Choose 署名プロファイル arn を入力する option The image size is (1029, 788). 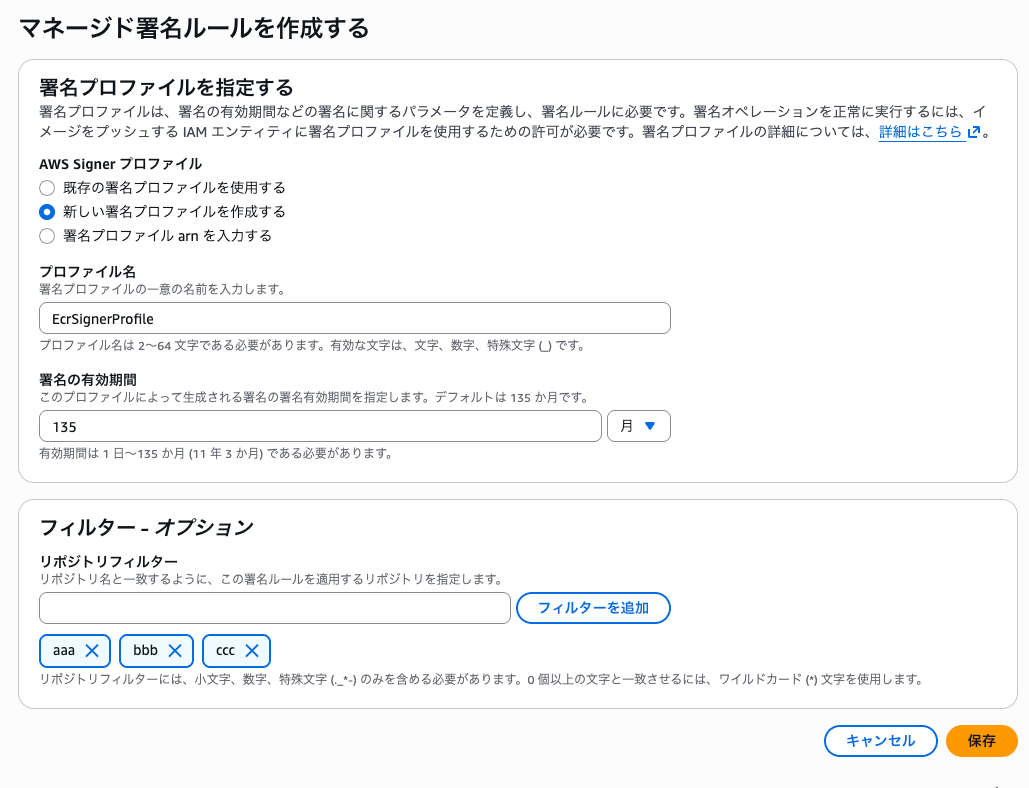pyautogui.click(x=46, y=236)
